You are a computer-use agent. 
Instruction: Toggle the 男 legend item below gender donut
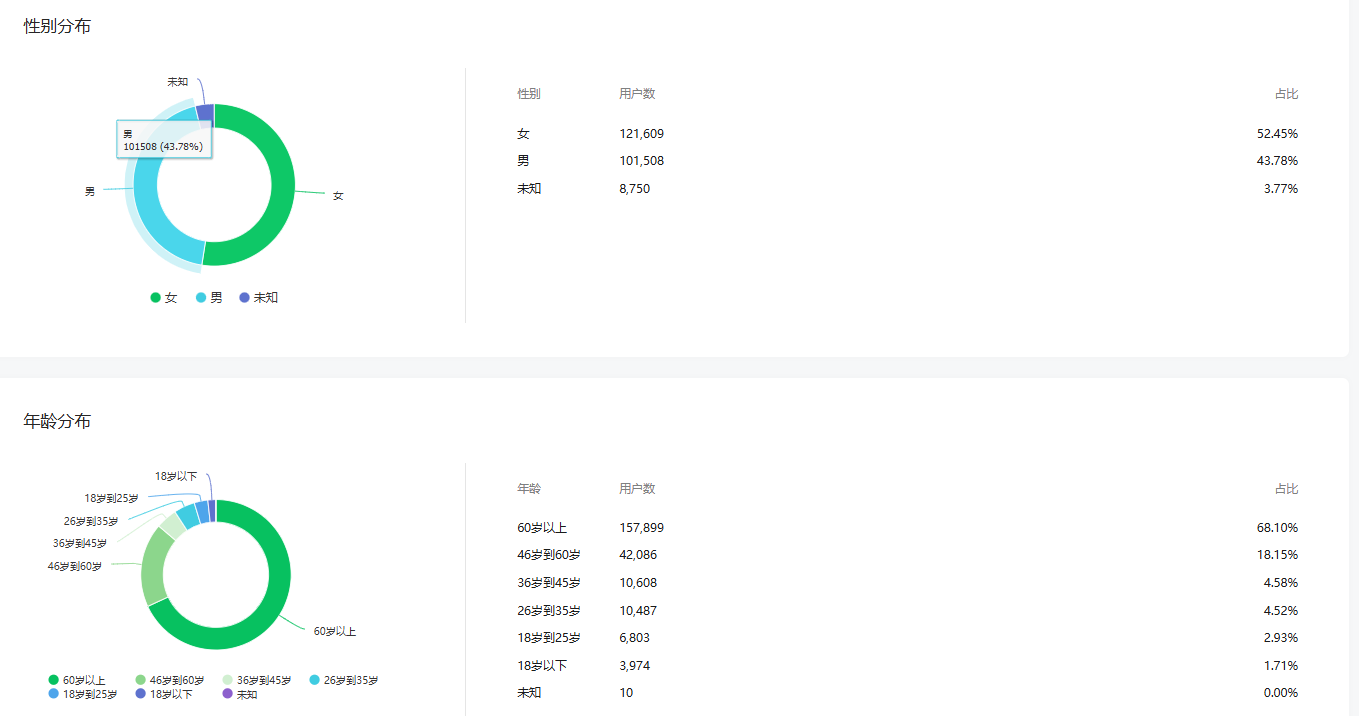[x=209, y=297]
